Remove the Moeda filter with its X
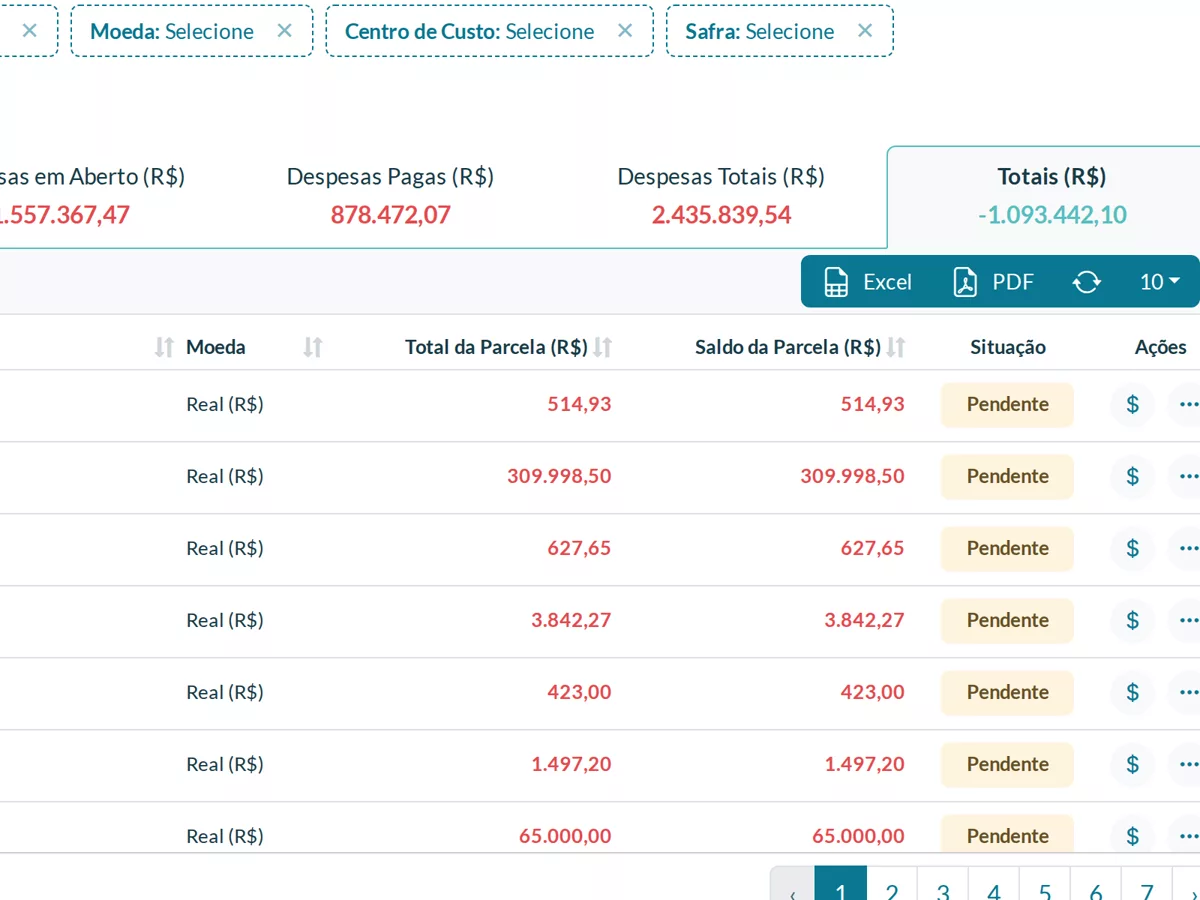The image size is (1200, 900). coord(285,31)
